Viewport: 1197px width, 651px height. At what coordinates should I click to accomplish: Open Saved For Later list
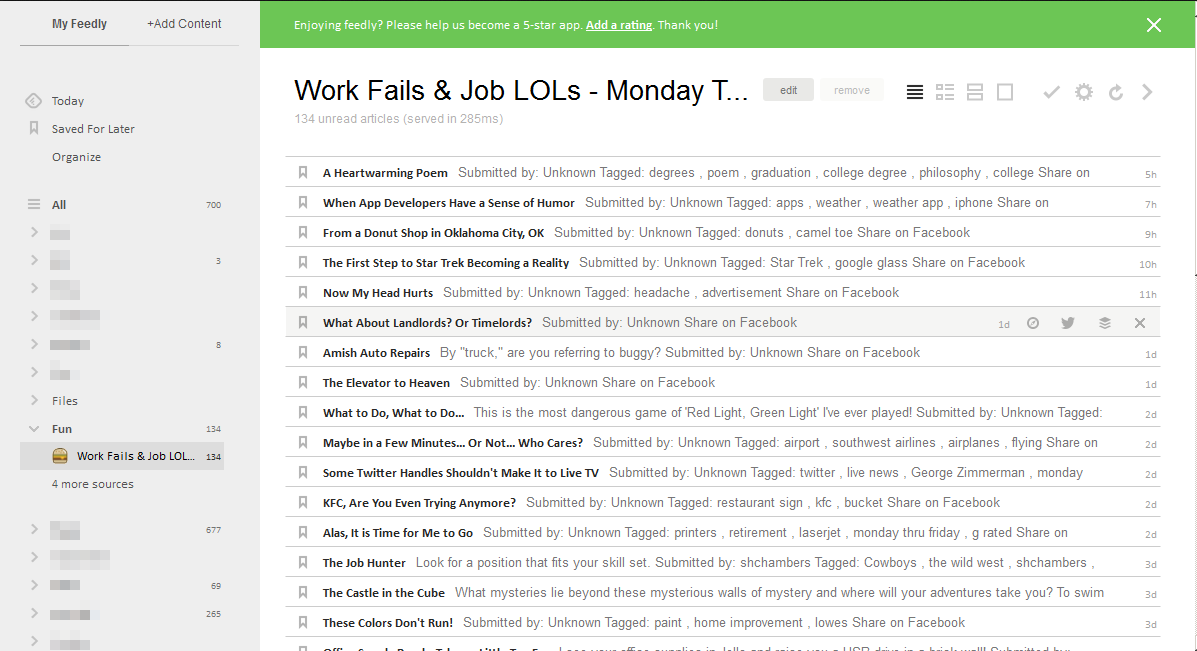(93, 129)
